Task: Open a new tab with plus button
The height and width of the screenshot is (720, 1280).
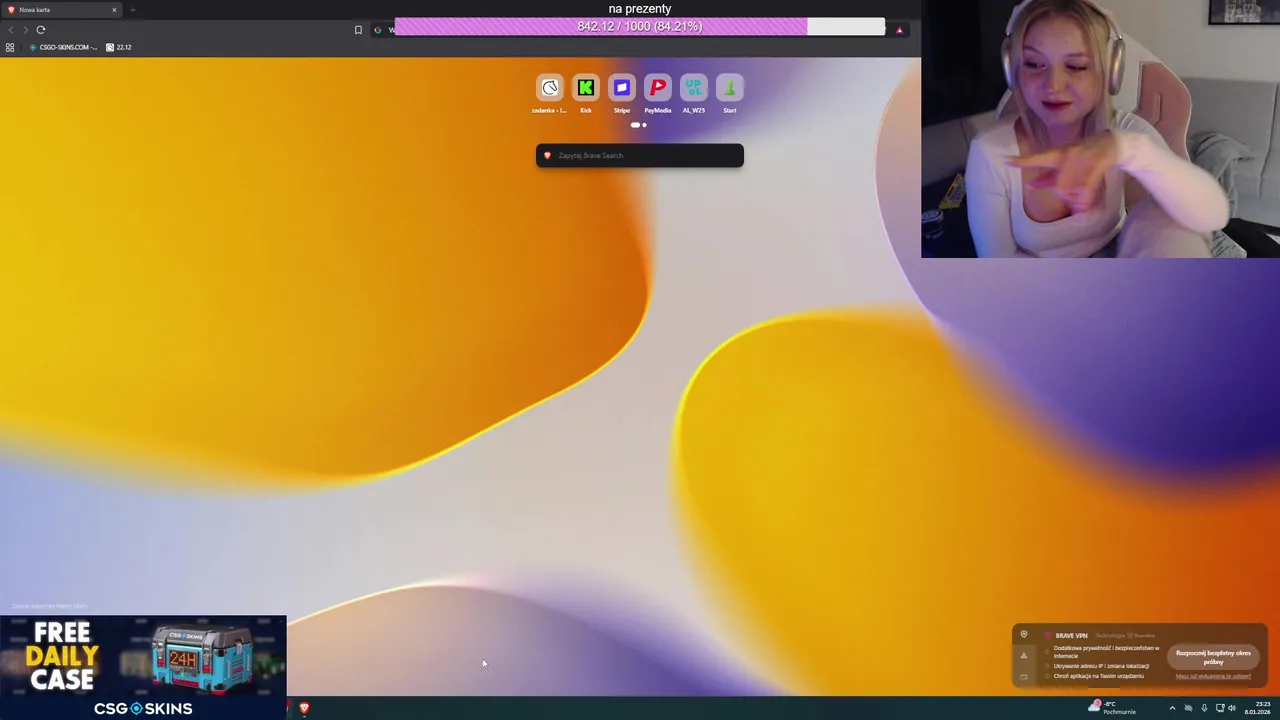Action: (x=132, y=10)
